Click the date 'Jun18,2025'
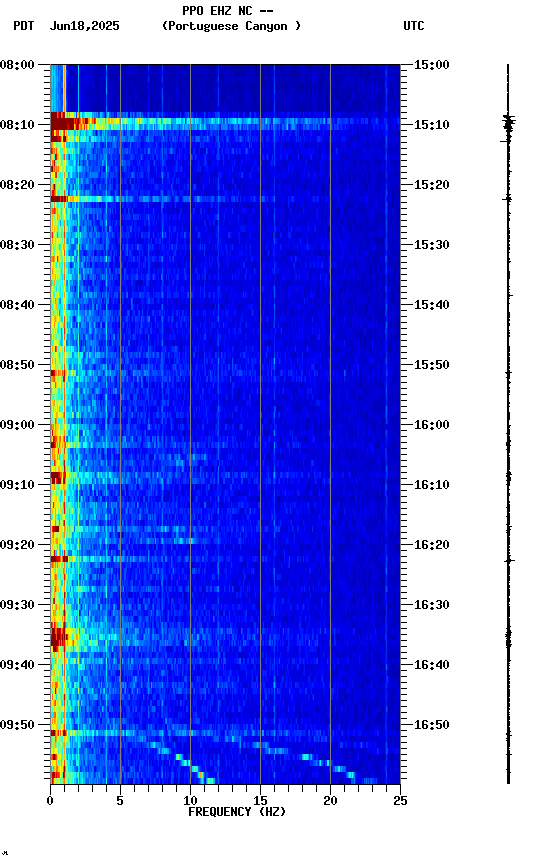The image size is (552, 864). click(84, 26)
